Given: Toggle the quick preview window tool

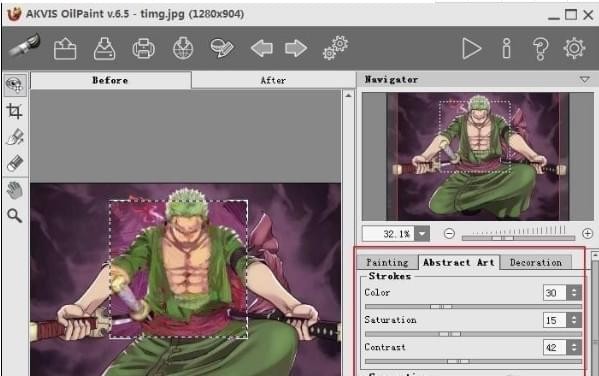Looking at the screenshot, I should (15, 85).
